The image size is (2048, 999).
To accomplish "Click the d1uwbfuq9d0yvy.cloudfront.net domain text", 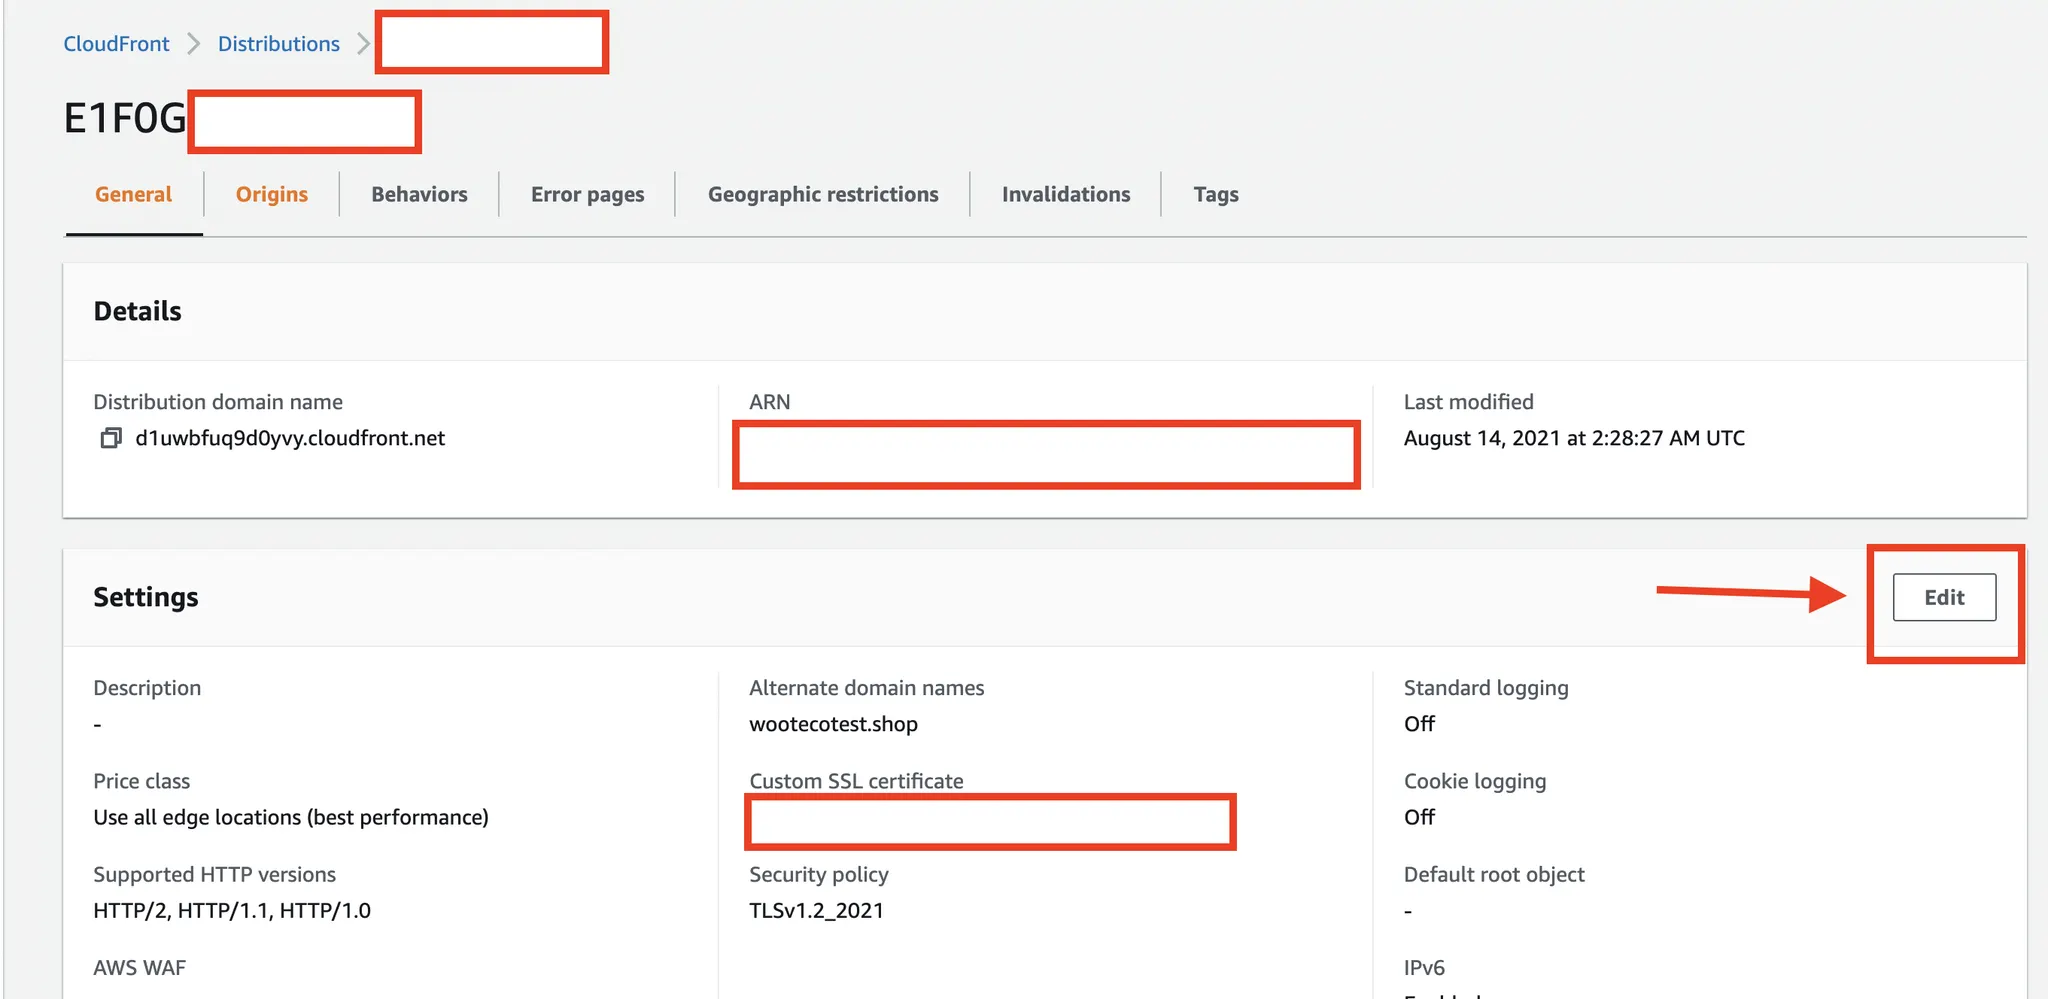I will click(x=290, y=438).
